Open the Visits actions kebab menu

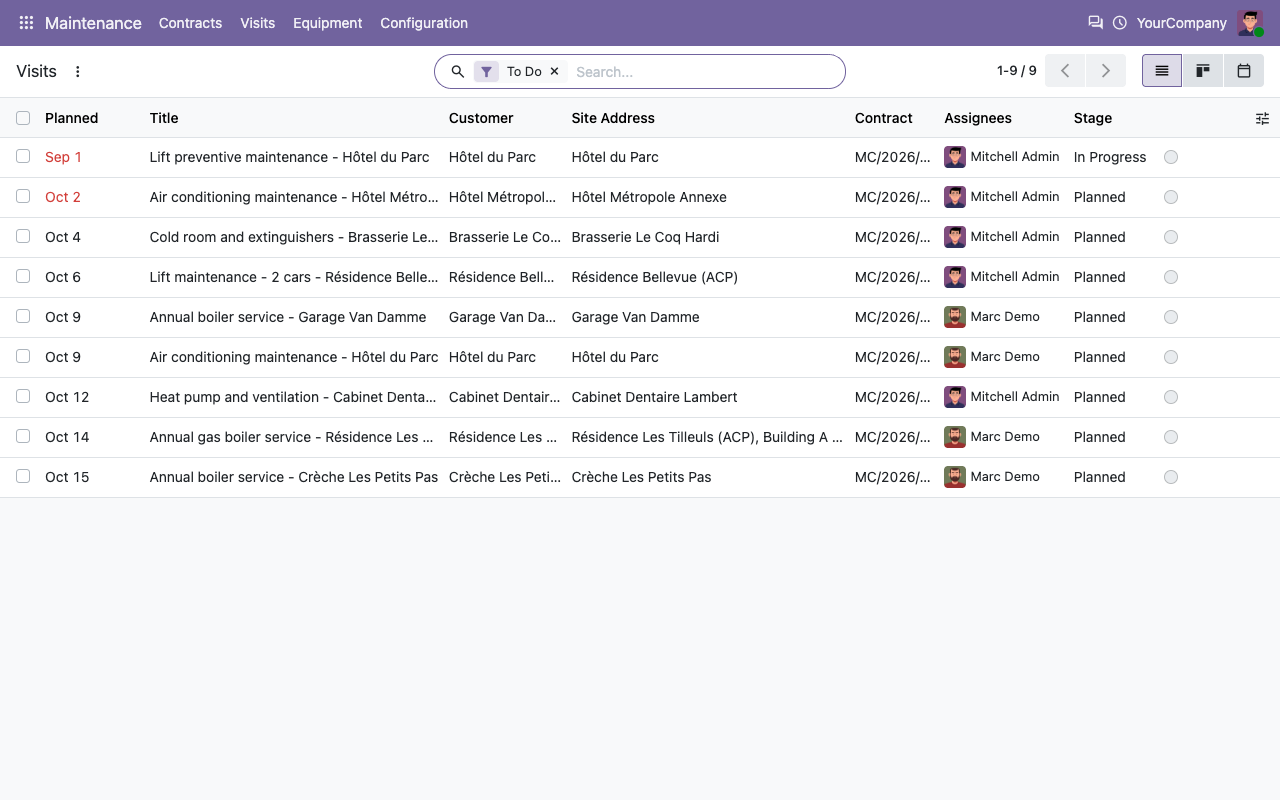pyautogui.click(x=78, y=72)
